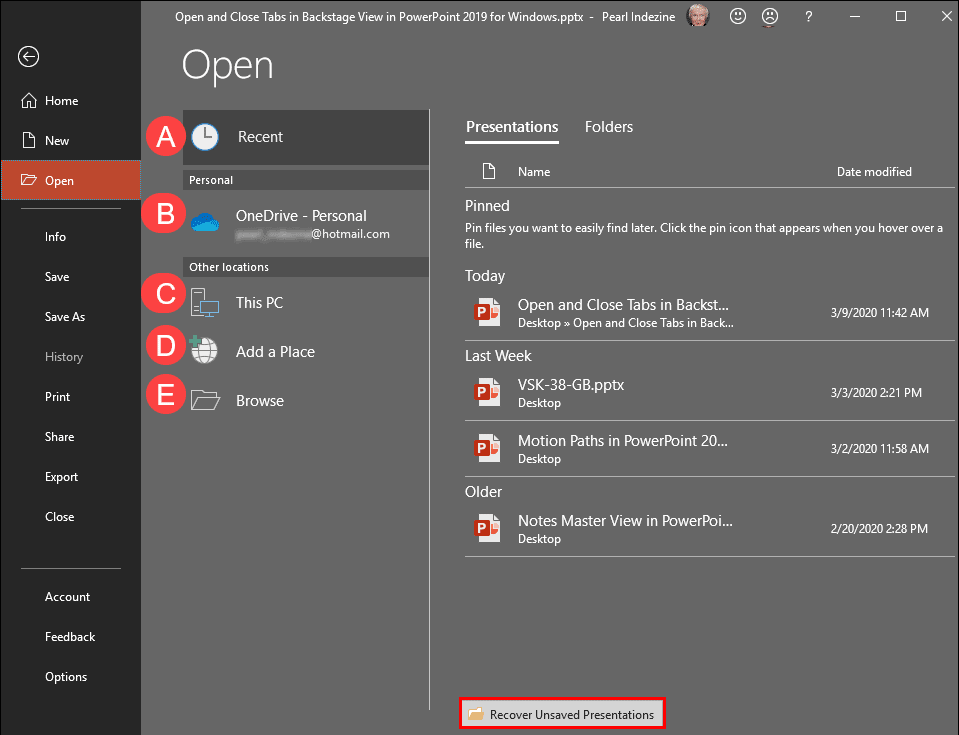Click the Help question mark icon
959x735 pixels.
tap(808, 16)
